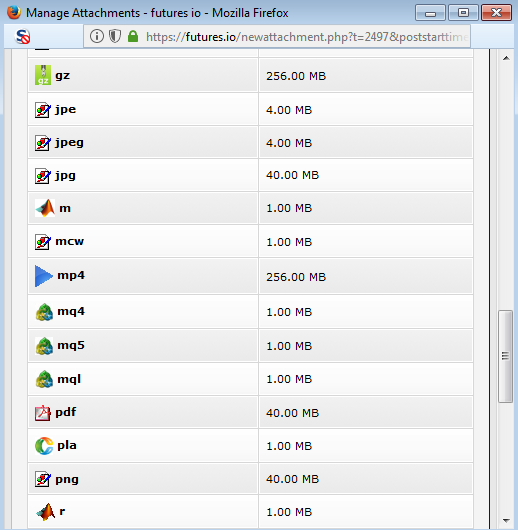The width and height of the screenshot is (518, 530).
Task: Click the 1.00 MB size for mq4
Action: pos(289,312)
